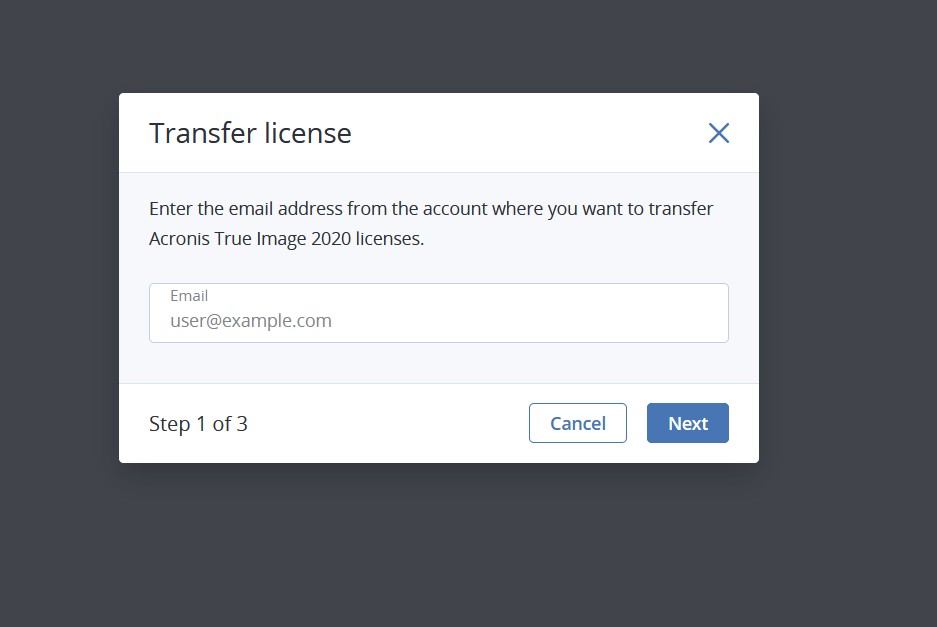Click the Next button
This screenshot has width=937, height=627.
(687, 423)
